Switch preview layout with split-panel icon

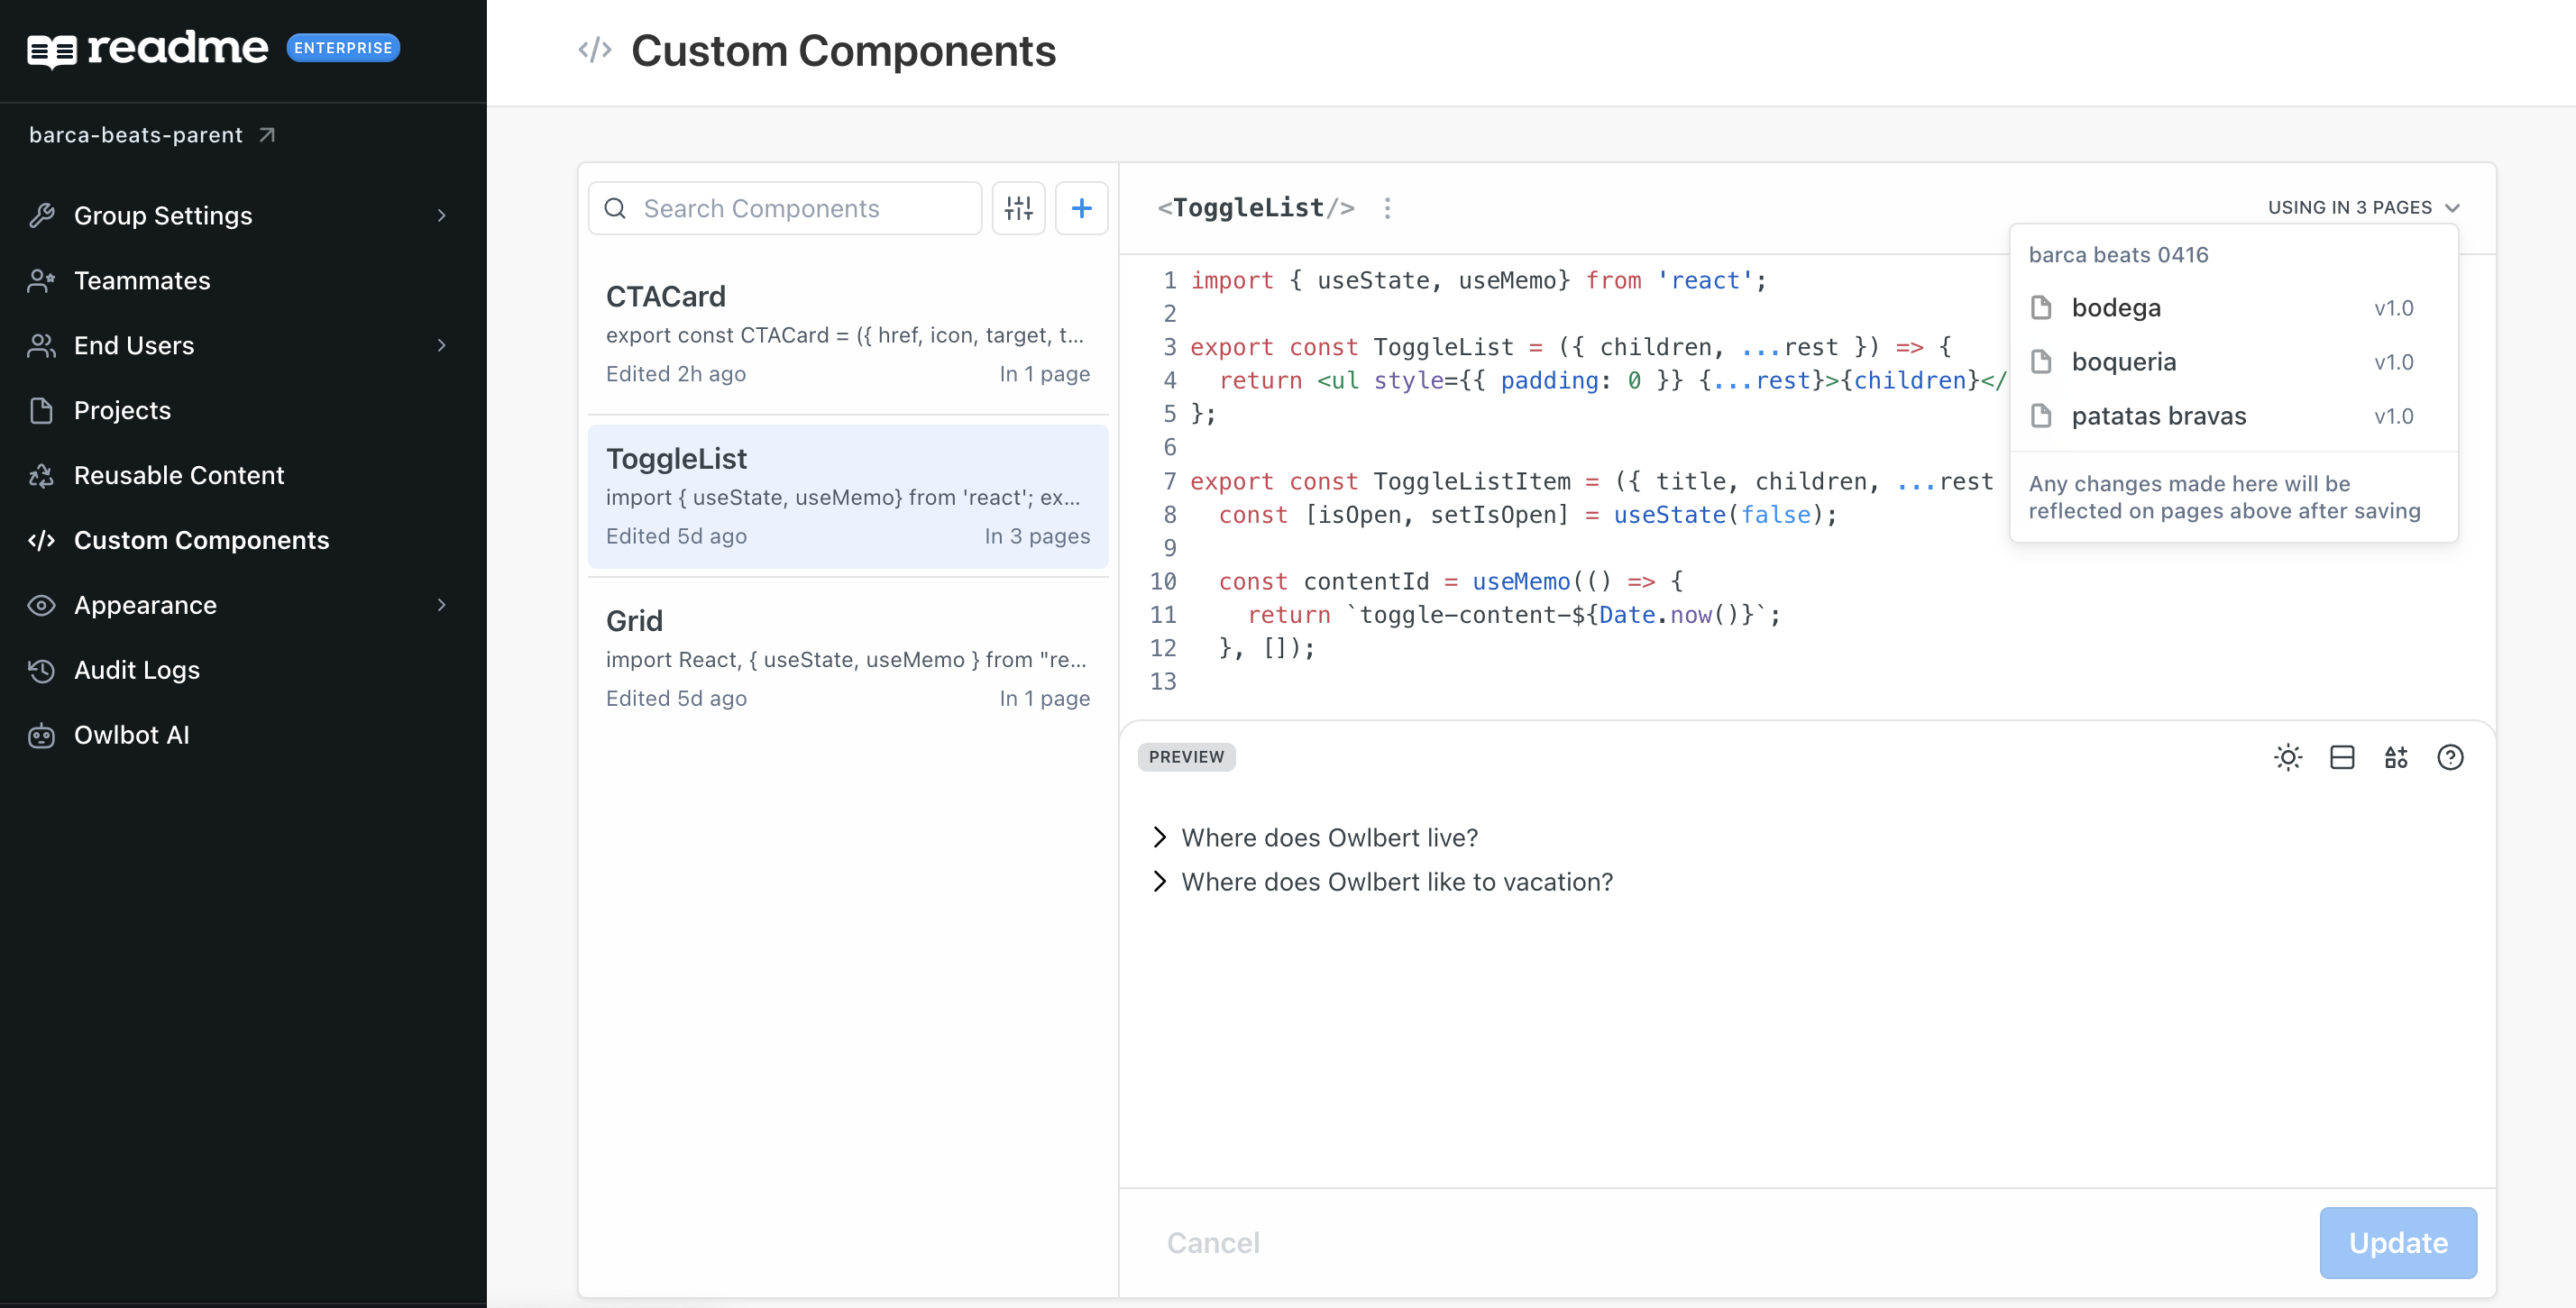(x=2342, y=757)
